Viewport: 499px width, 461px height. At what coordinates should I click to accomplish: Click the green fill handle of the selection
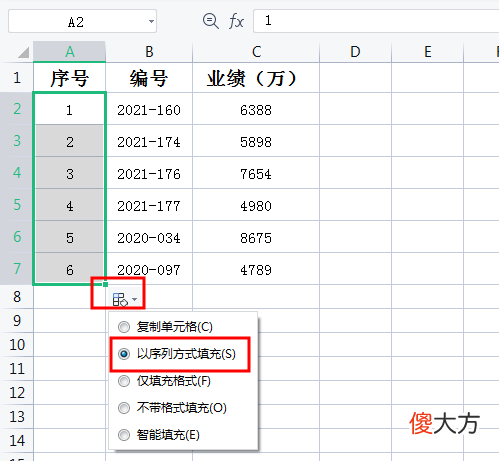tap(105, 284)
